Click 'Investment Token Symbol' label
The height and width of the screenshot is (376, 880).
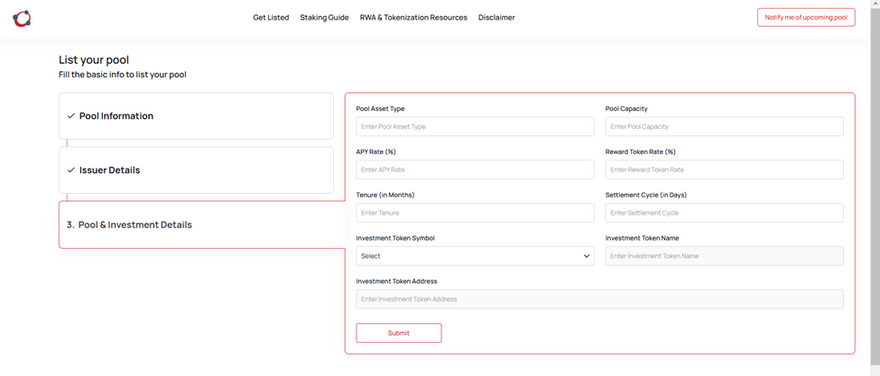point(395,238)
